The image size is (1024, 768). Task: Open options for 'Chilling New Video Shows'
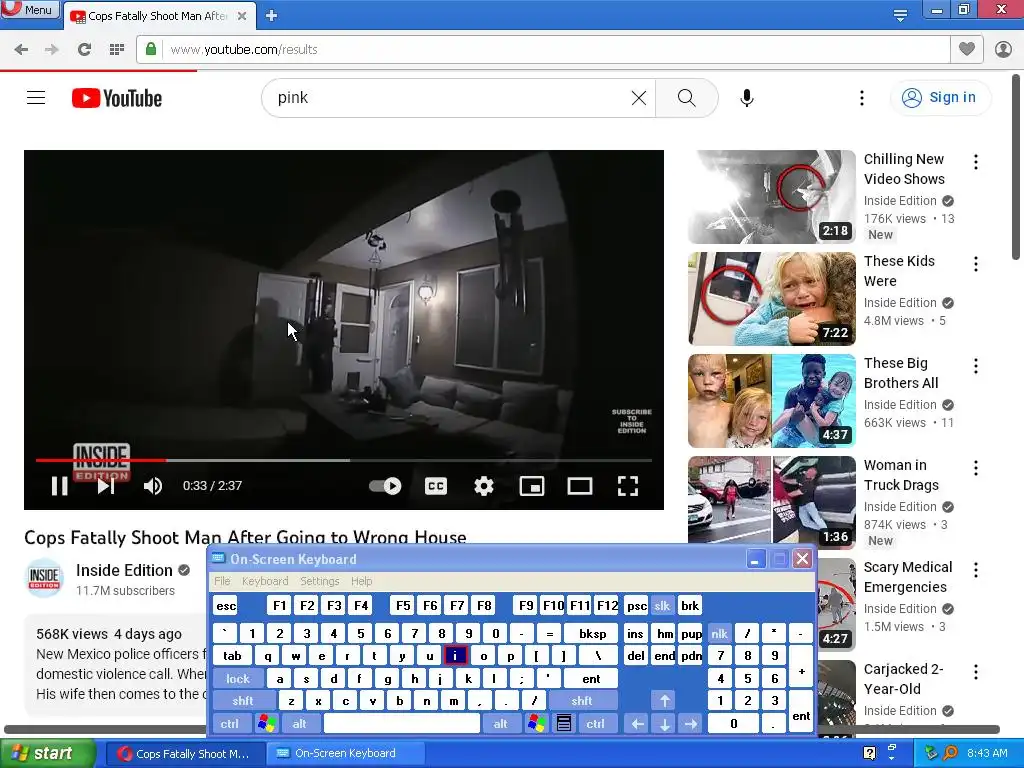976,162
